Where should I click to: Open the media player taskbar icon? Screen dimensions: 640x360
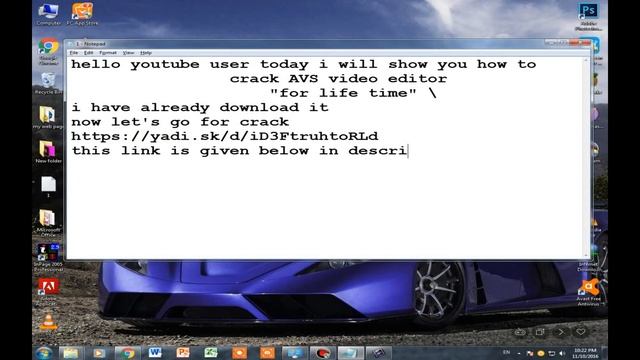99,353
